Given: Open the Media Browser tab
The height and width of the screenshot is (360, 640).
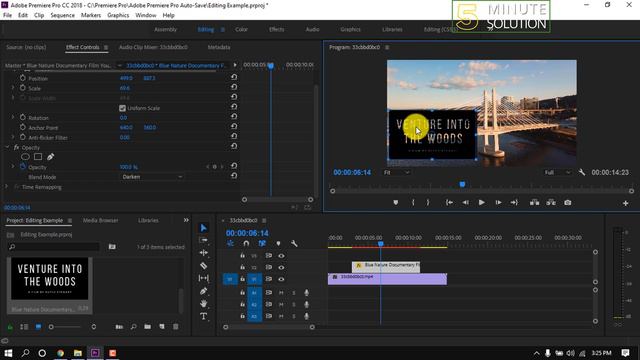Looking at the screenshot, I should (100, 220).
